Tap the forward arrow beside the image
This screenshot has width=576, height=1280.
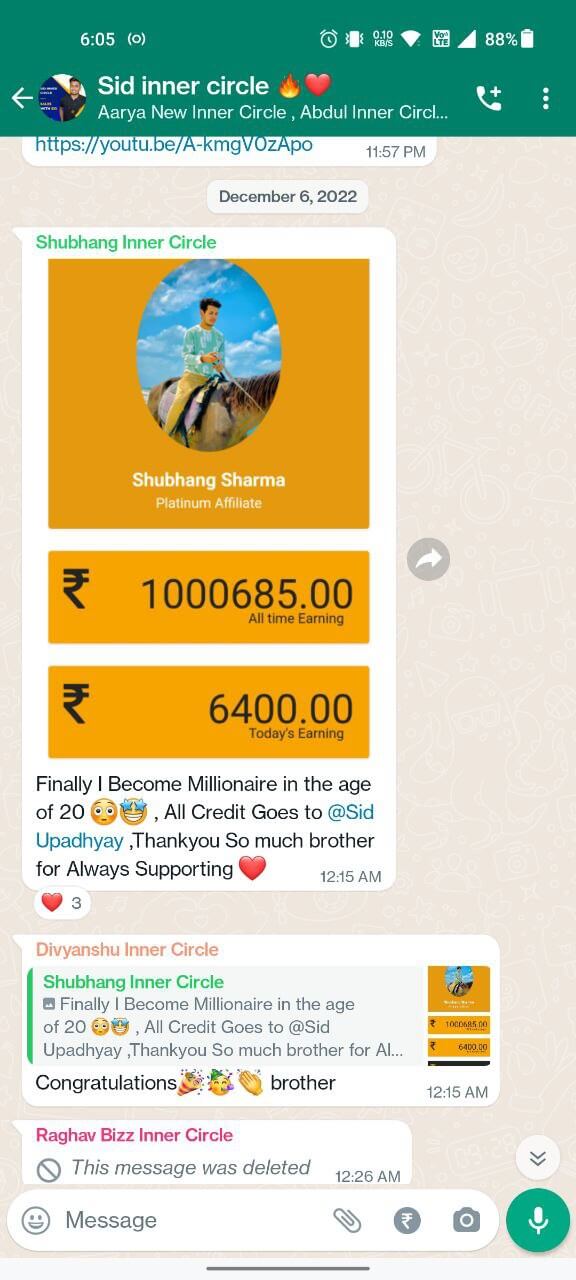point(429,561)
